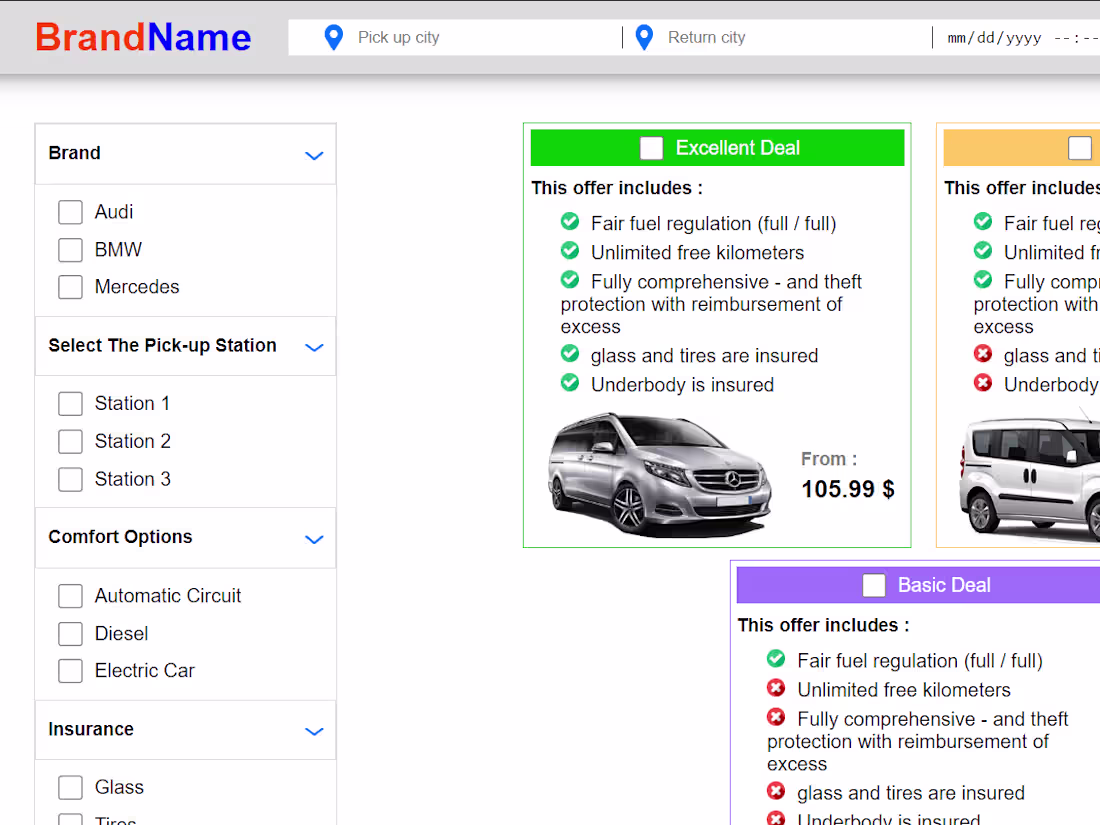Click 'Unlimited free kilometers' in Excellent Deal

point(697,253)
